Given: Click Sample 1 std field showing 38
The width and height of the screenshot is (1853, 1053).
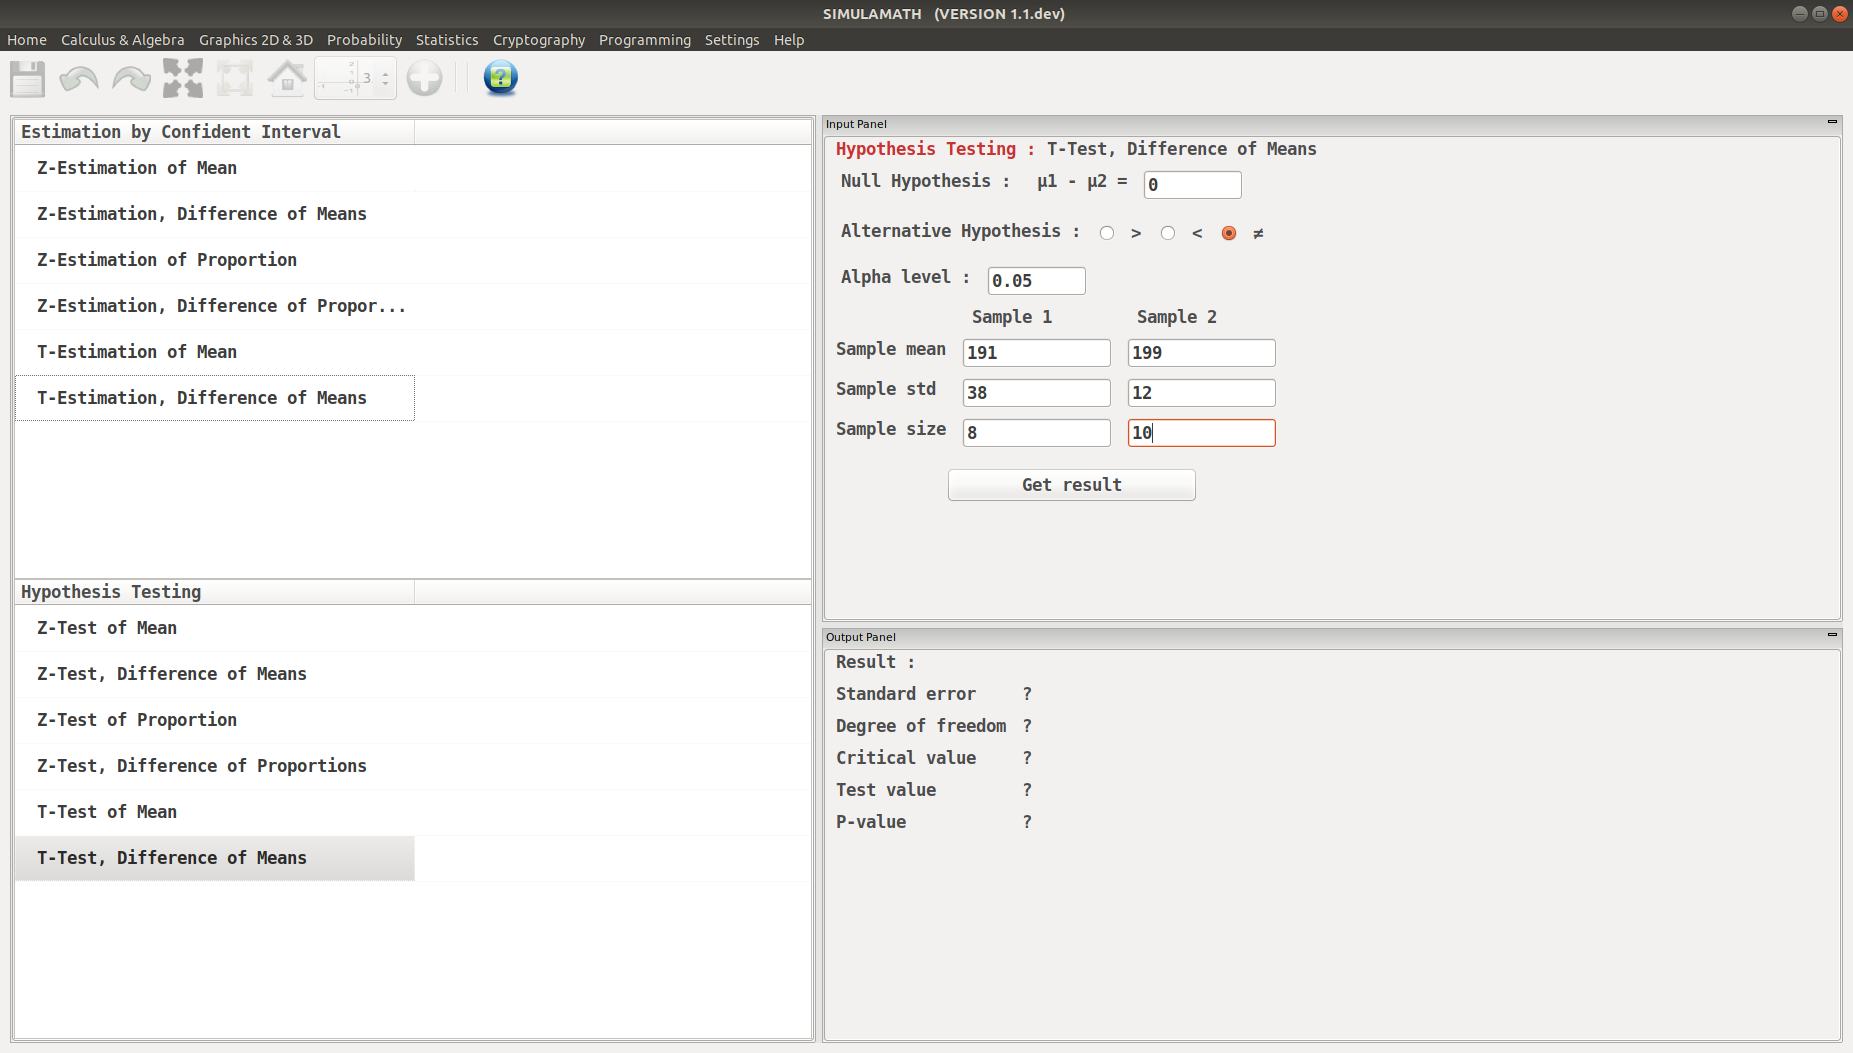Looking at the screenshot, I should (x=1036, y=393).
